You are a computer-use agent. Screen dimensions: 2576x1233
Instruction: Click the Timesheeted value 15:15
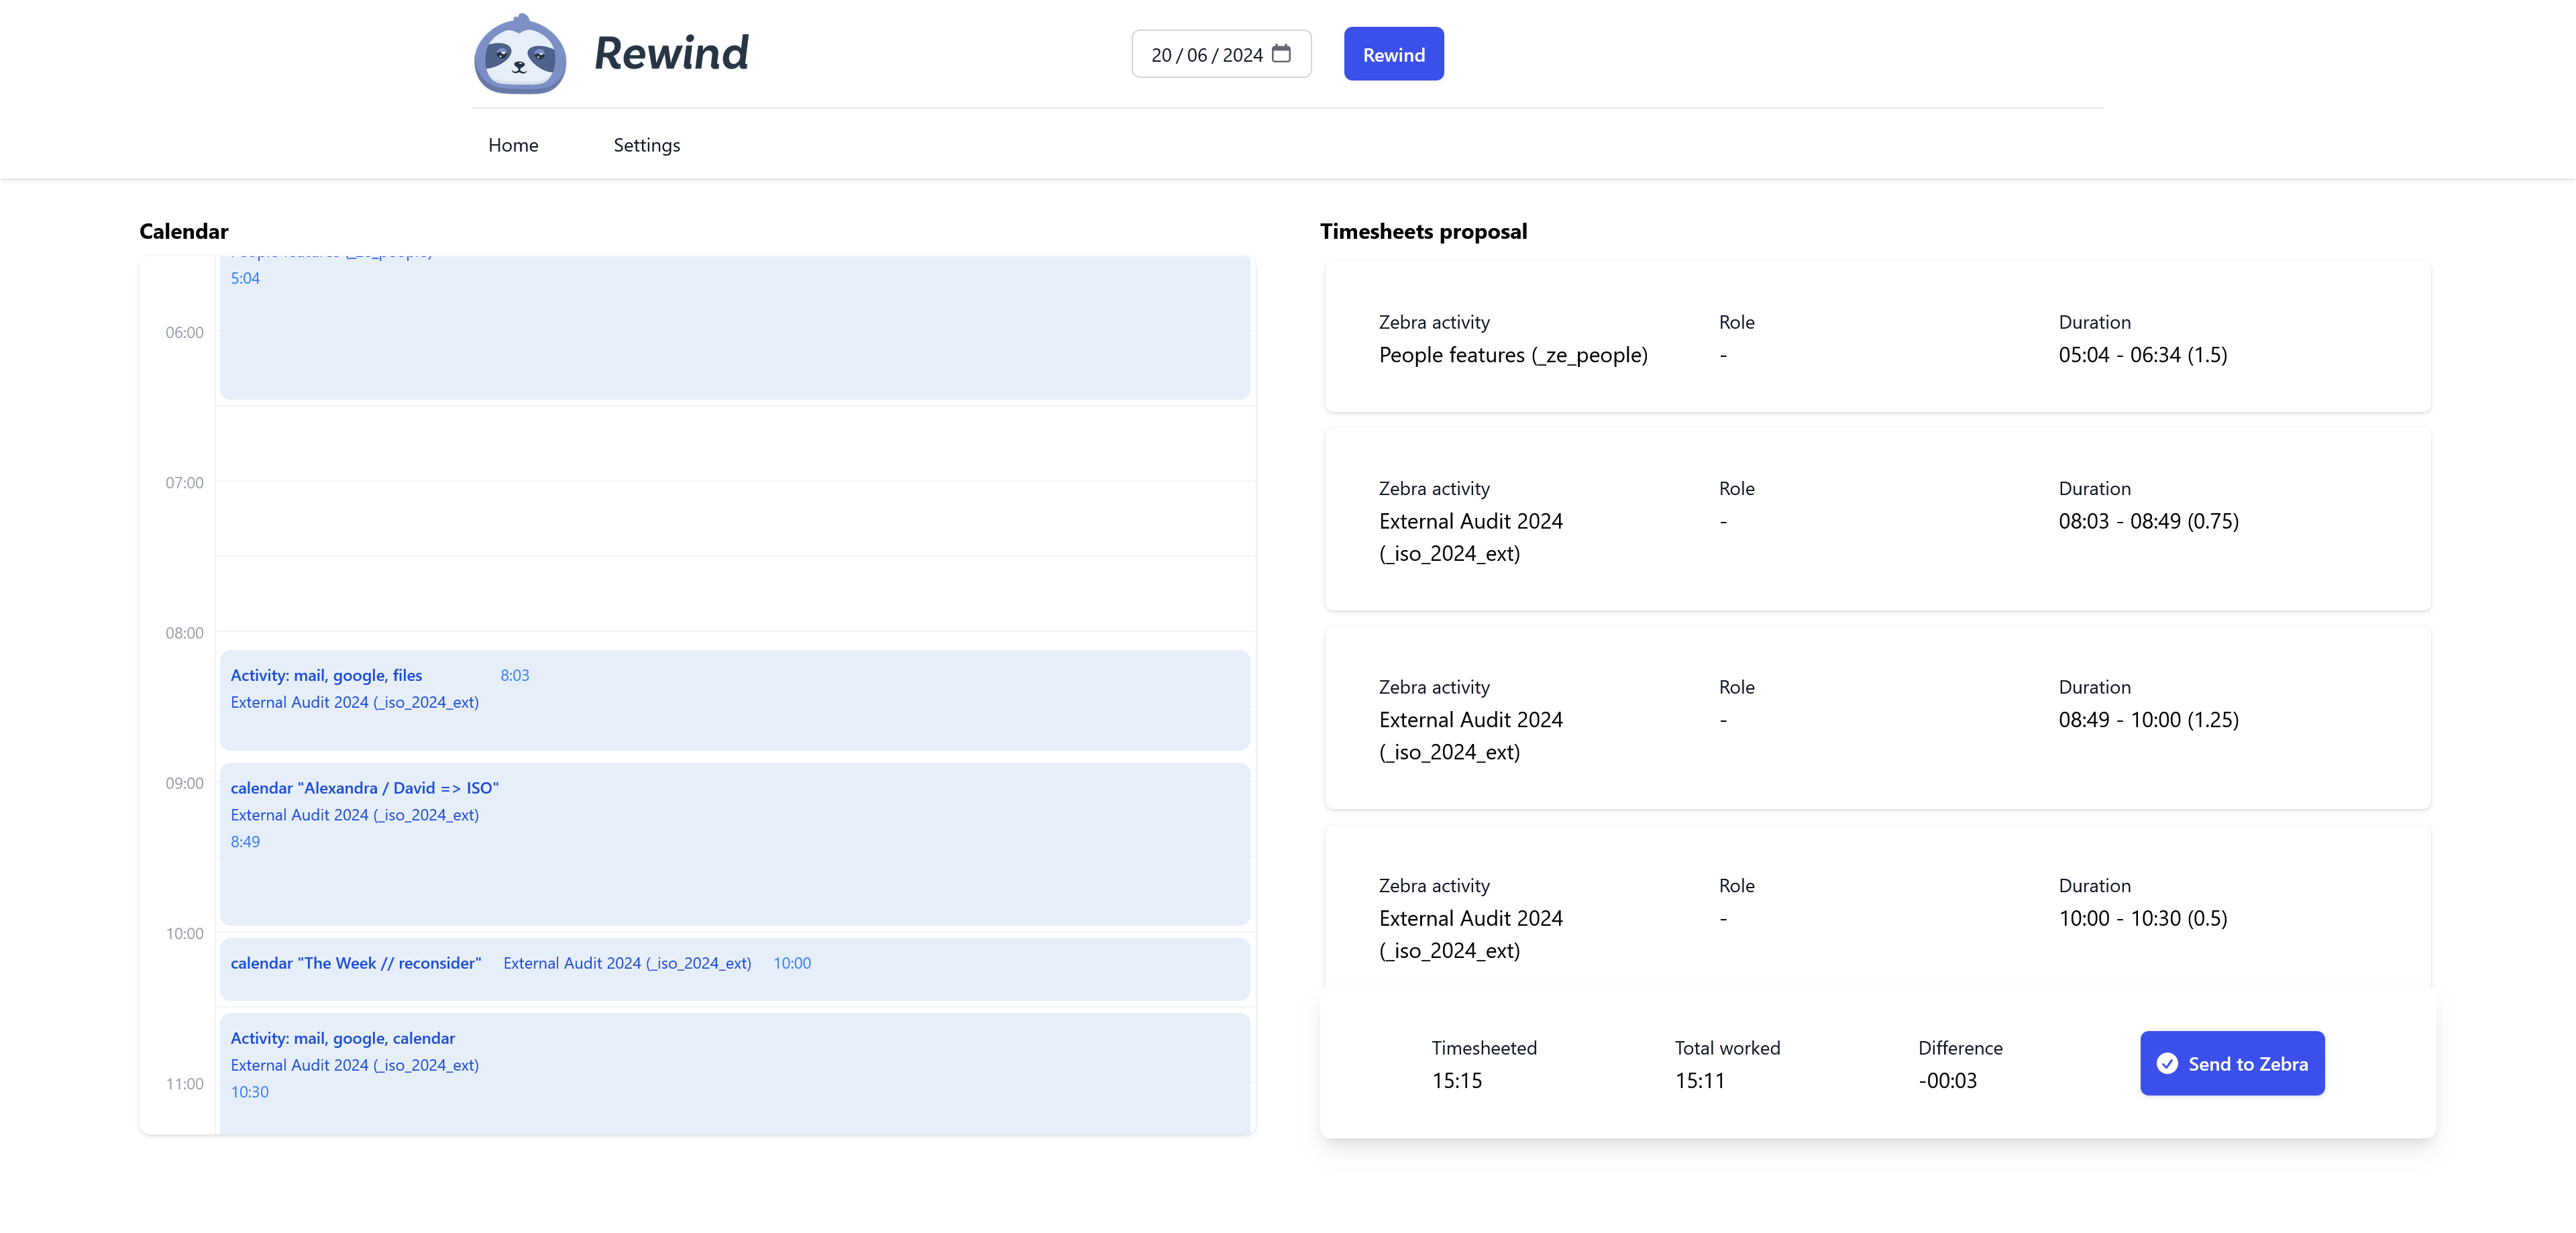point(1457,1080)
